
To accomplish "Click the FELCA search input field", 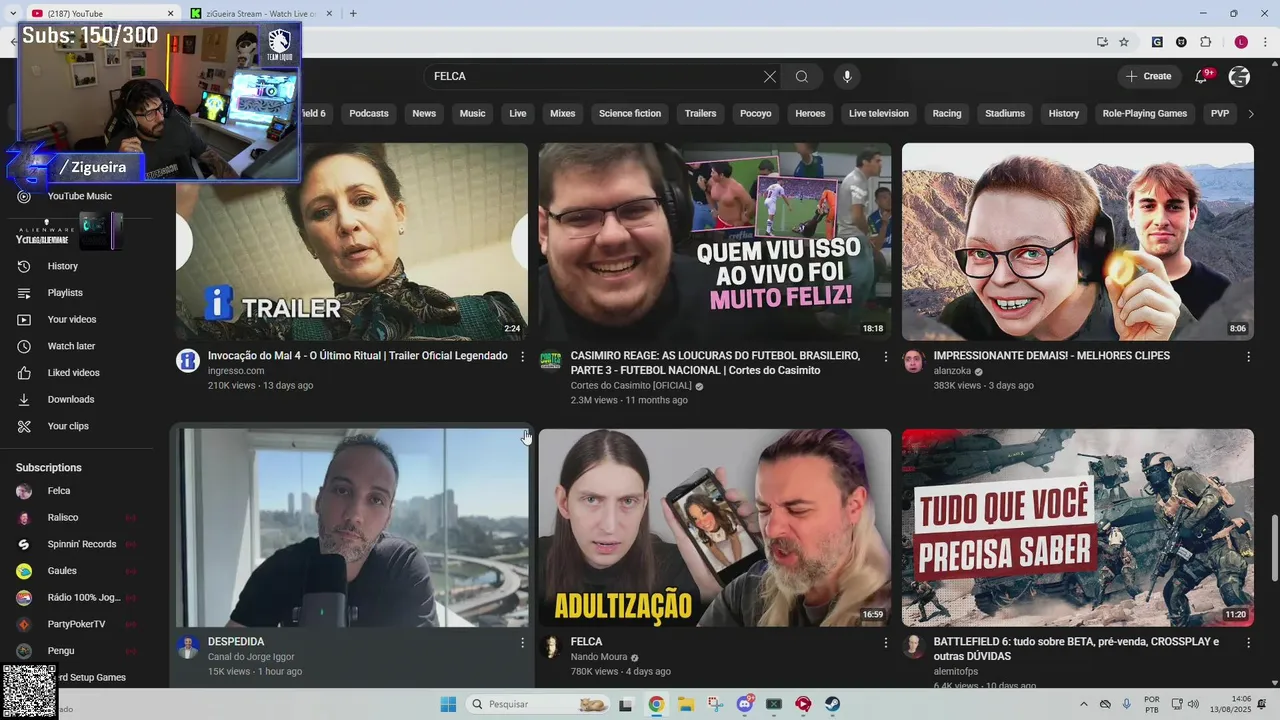I will point(595,77).
